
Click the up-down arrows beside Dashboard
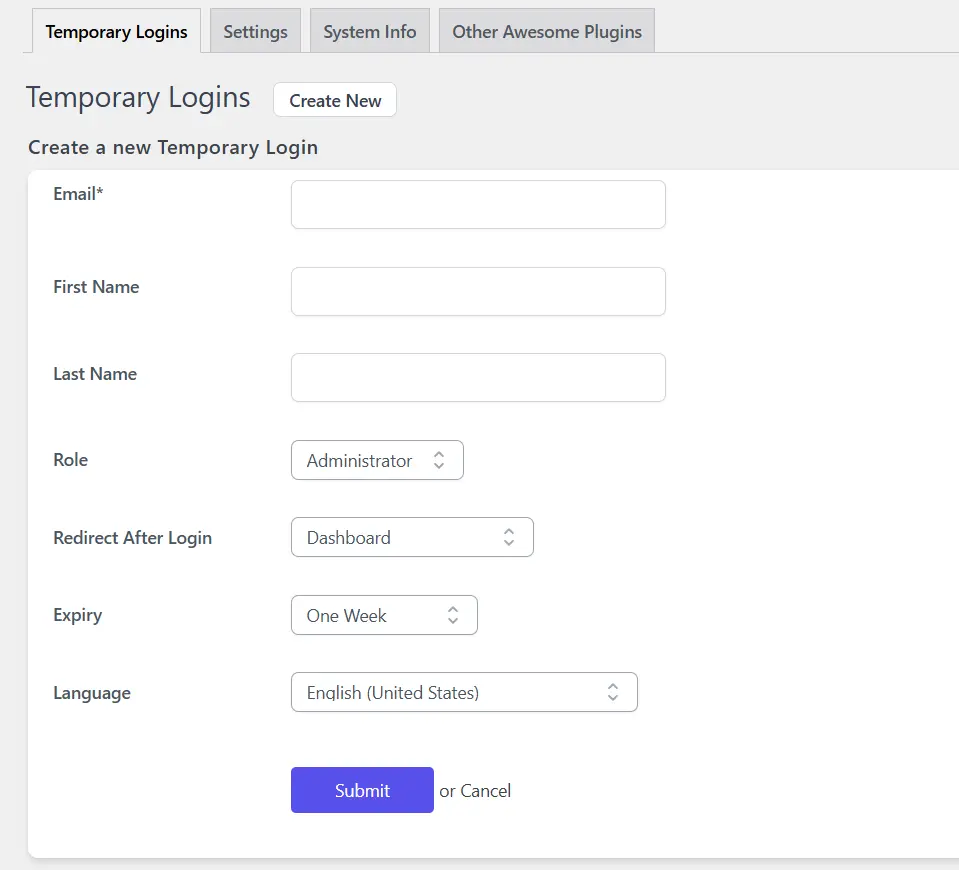tap(508, 537)
